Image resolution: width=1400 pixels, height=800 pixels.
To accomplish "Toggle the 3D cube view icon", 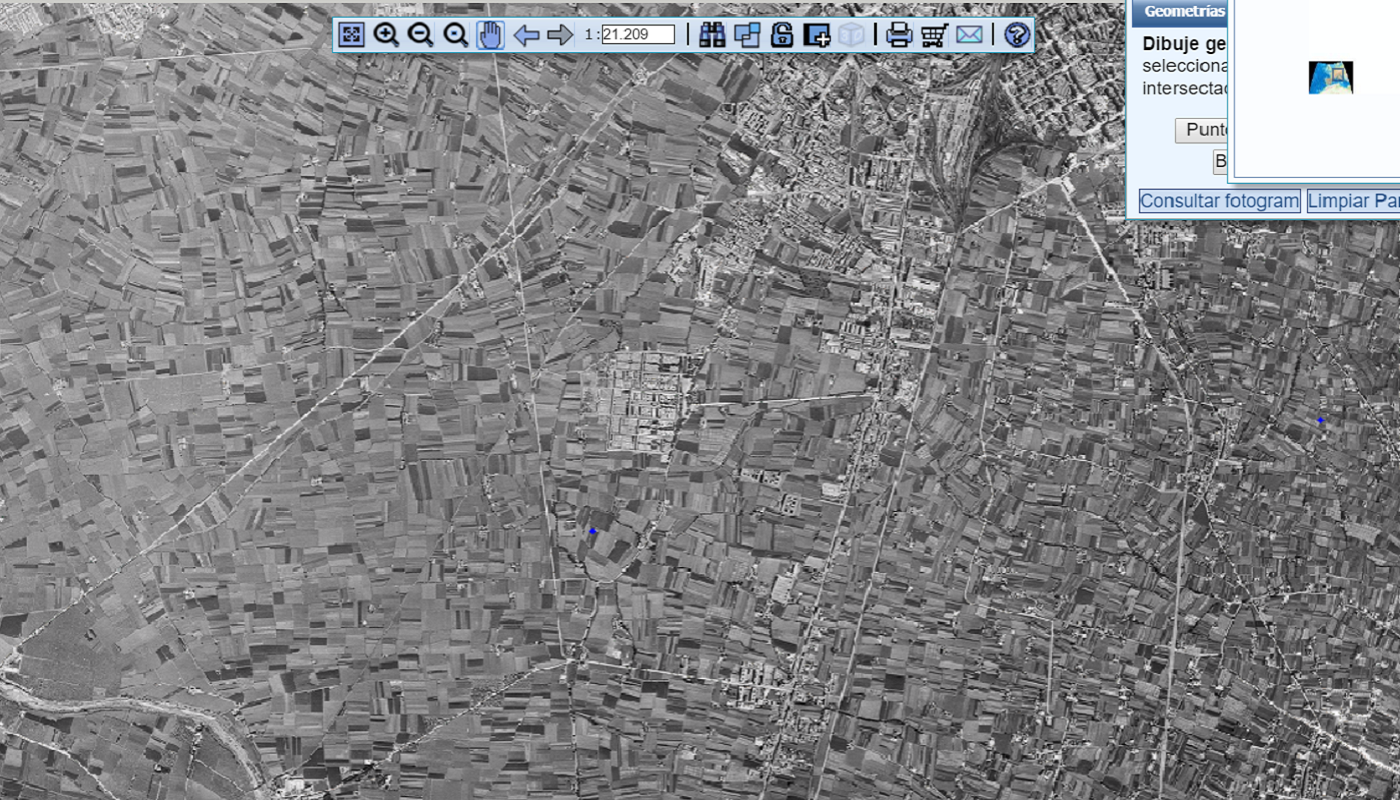I will tap(851, 35).
